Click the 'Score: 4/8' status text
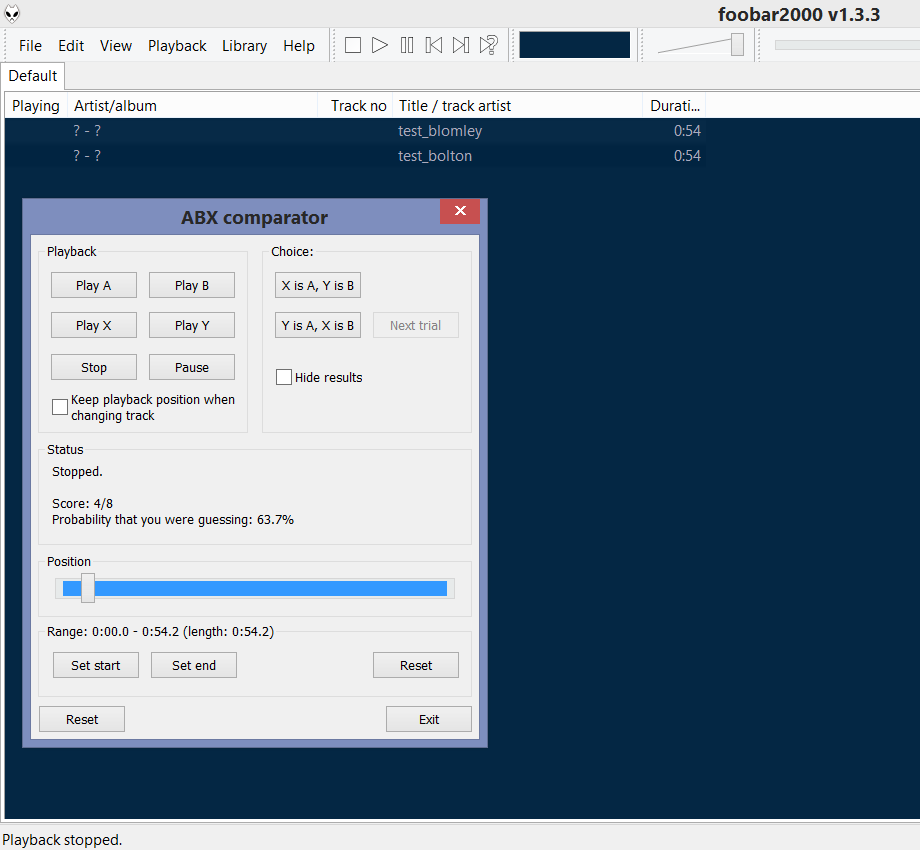The width and height of the screenshot is (920, 850). click(x=82, y=503)
